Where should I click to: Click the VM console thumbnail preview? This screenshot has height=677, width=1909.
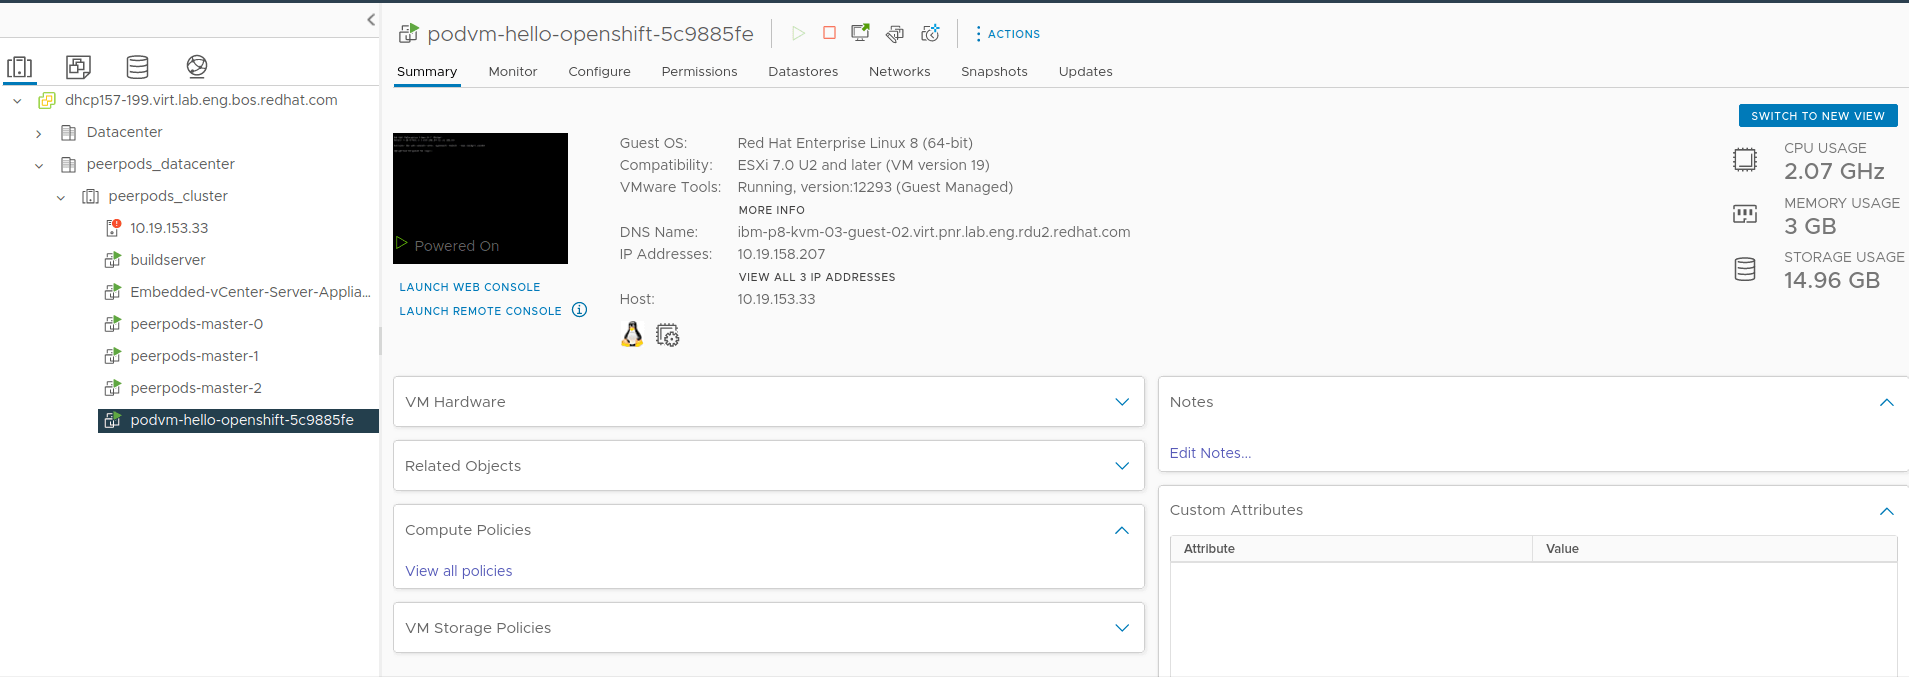pos(480,198)
